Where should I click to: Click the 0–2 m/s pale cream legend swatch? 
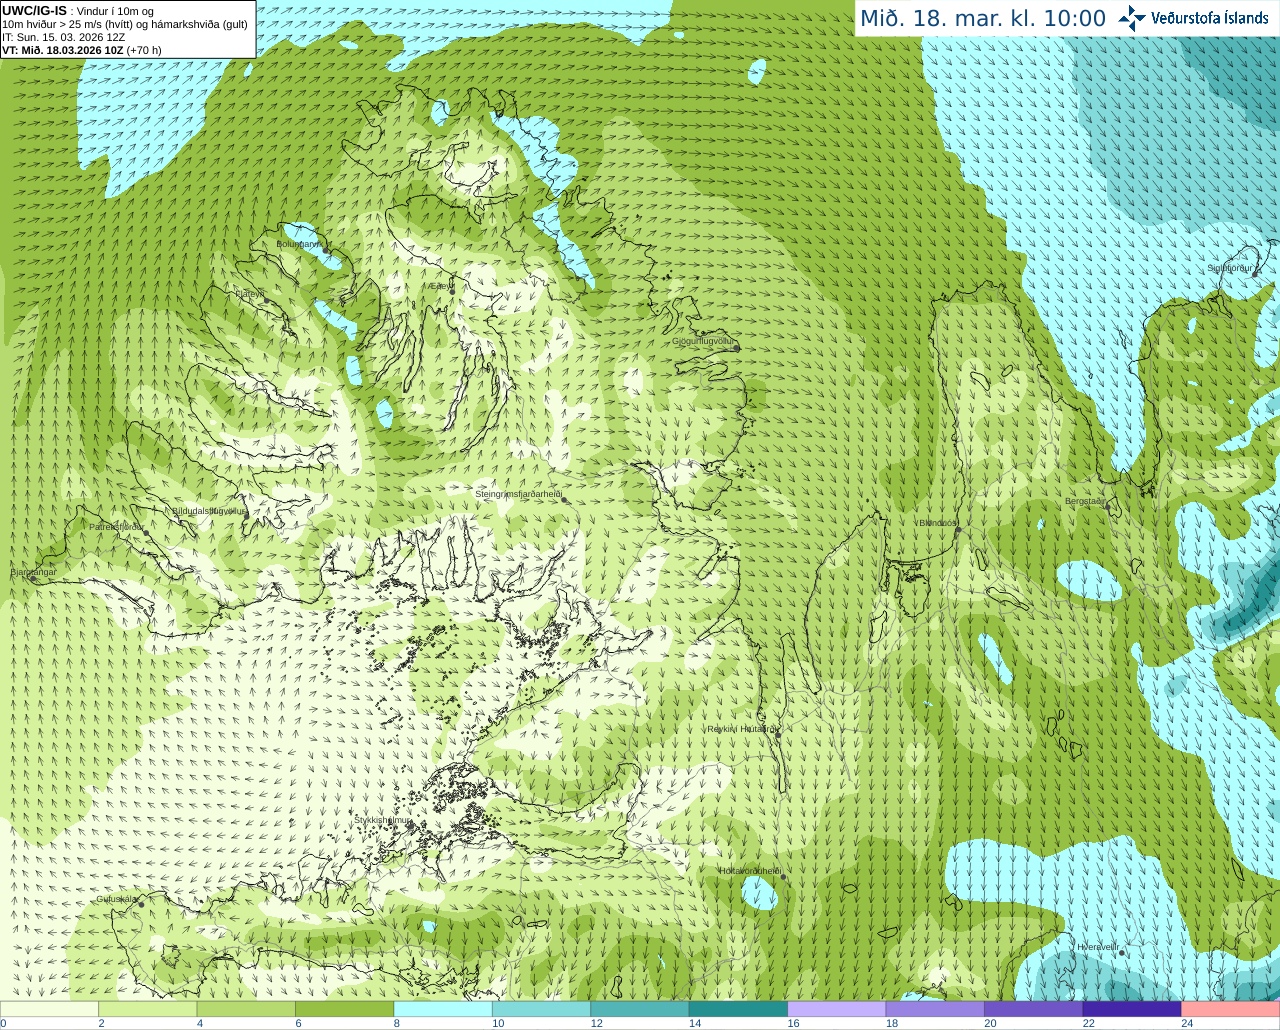point(49,1009)
